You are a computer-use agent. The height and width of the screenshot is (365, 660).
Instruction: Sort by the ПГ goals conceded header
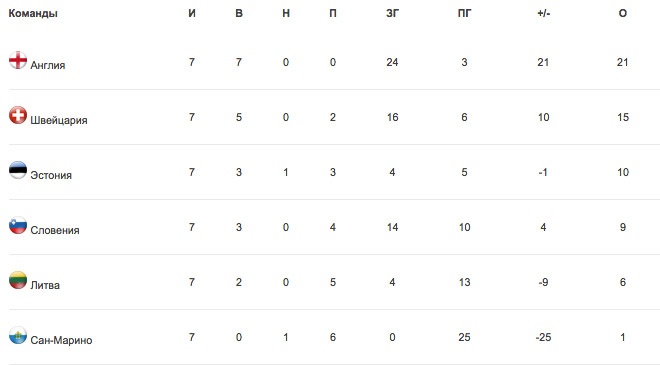(464, 13)
